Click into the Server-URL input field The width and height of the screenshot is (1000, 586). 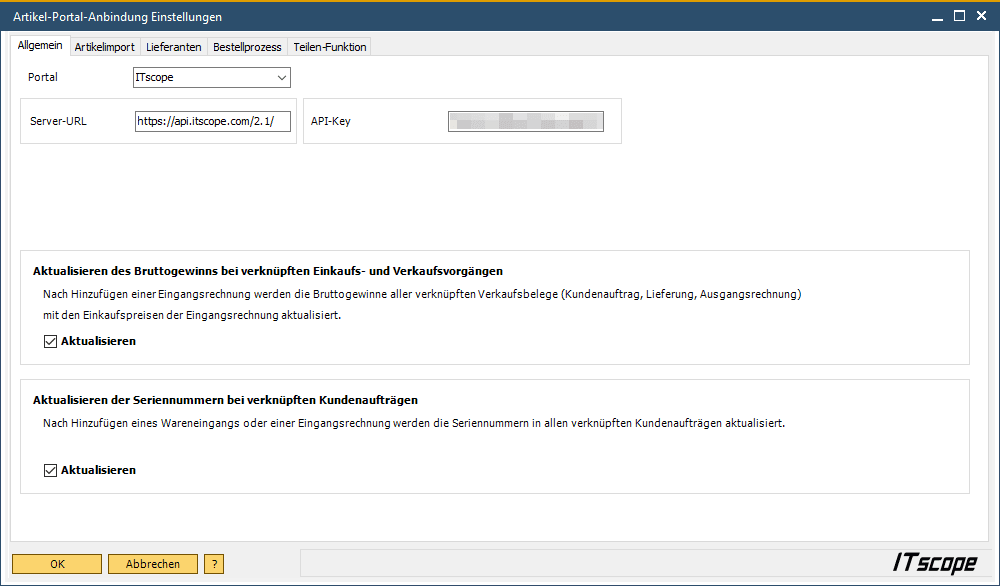212,121
